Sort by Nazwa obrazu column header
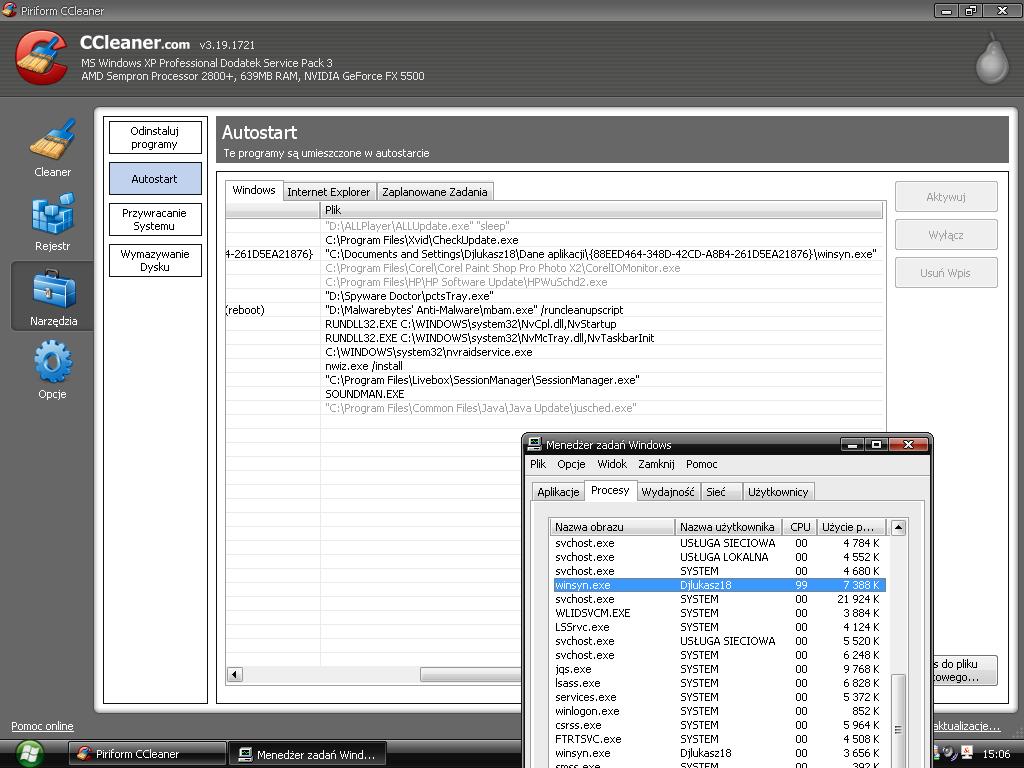The width and height of the screenshot is (1024, 768). (612, 527)
